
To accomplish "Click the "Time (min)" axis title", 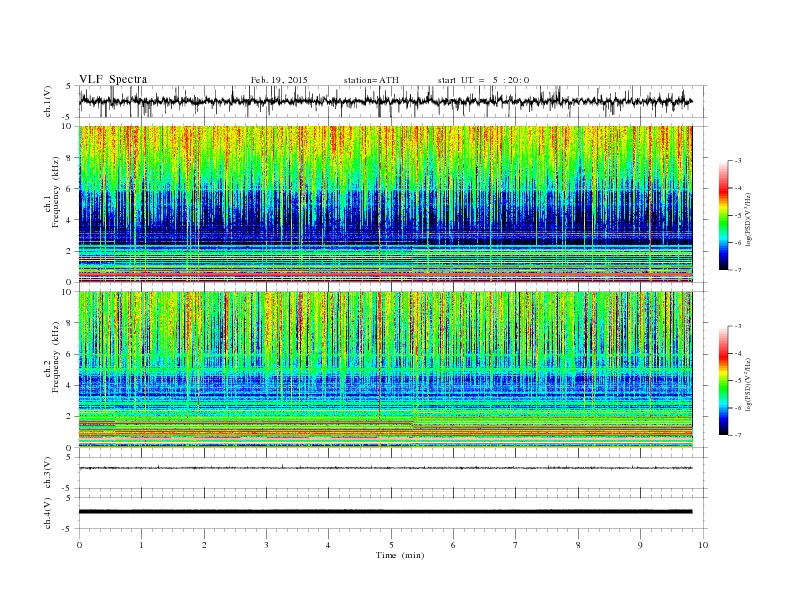I will 400,555.
